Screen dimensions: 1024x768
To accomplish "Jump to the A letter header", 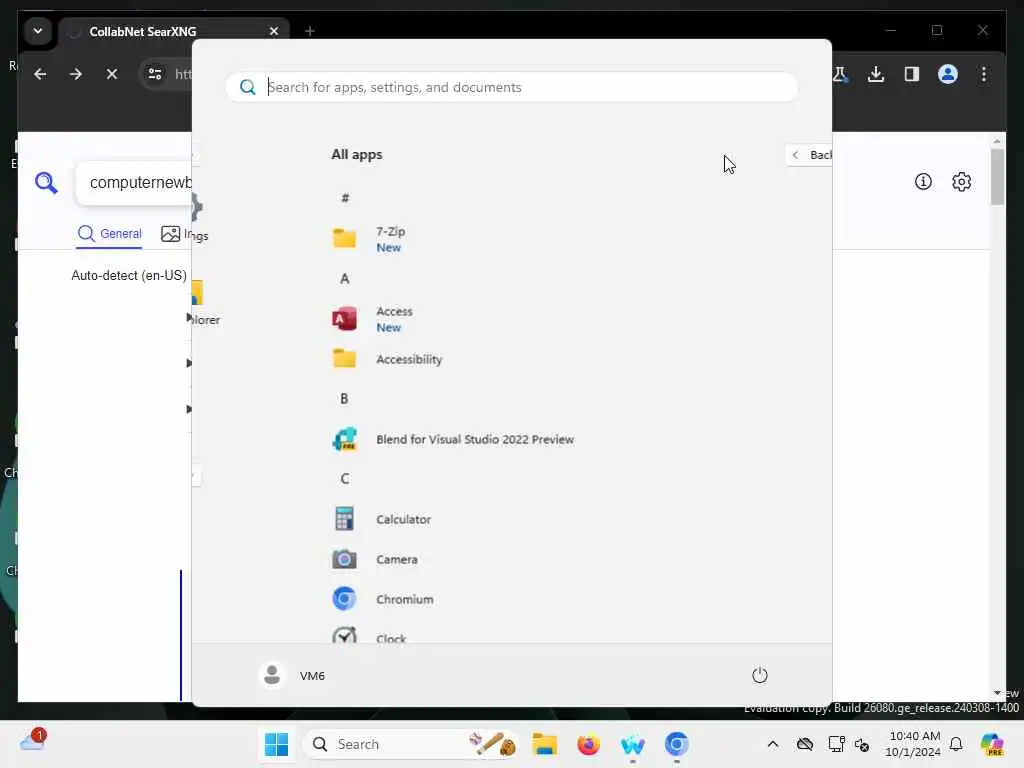I will [345, 279].
